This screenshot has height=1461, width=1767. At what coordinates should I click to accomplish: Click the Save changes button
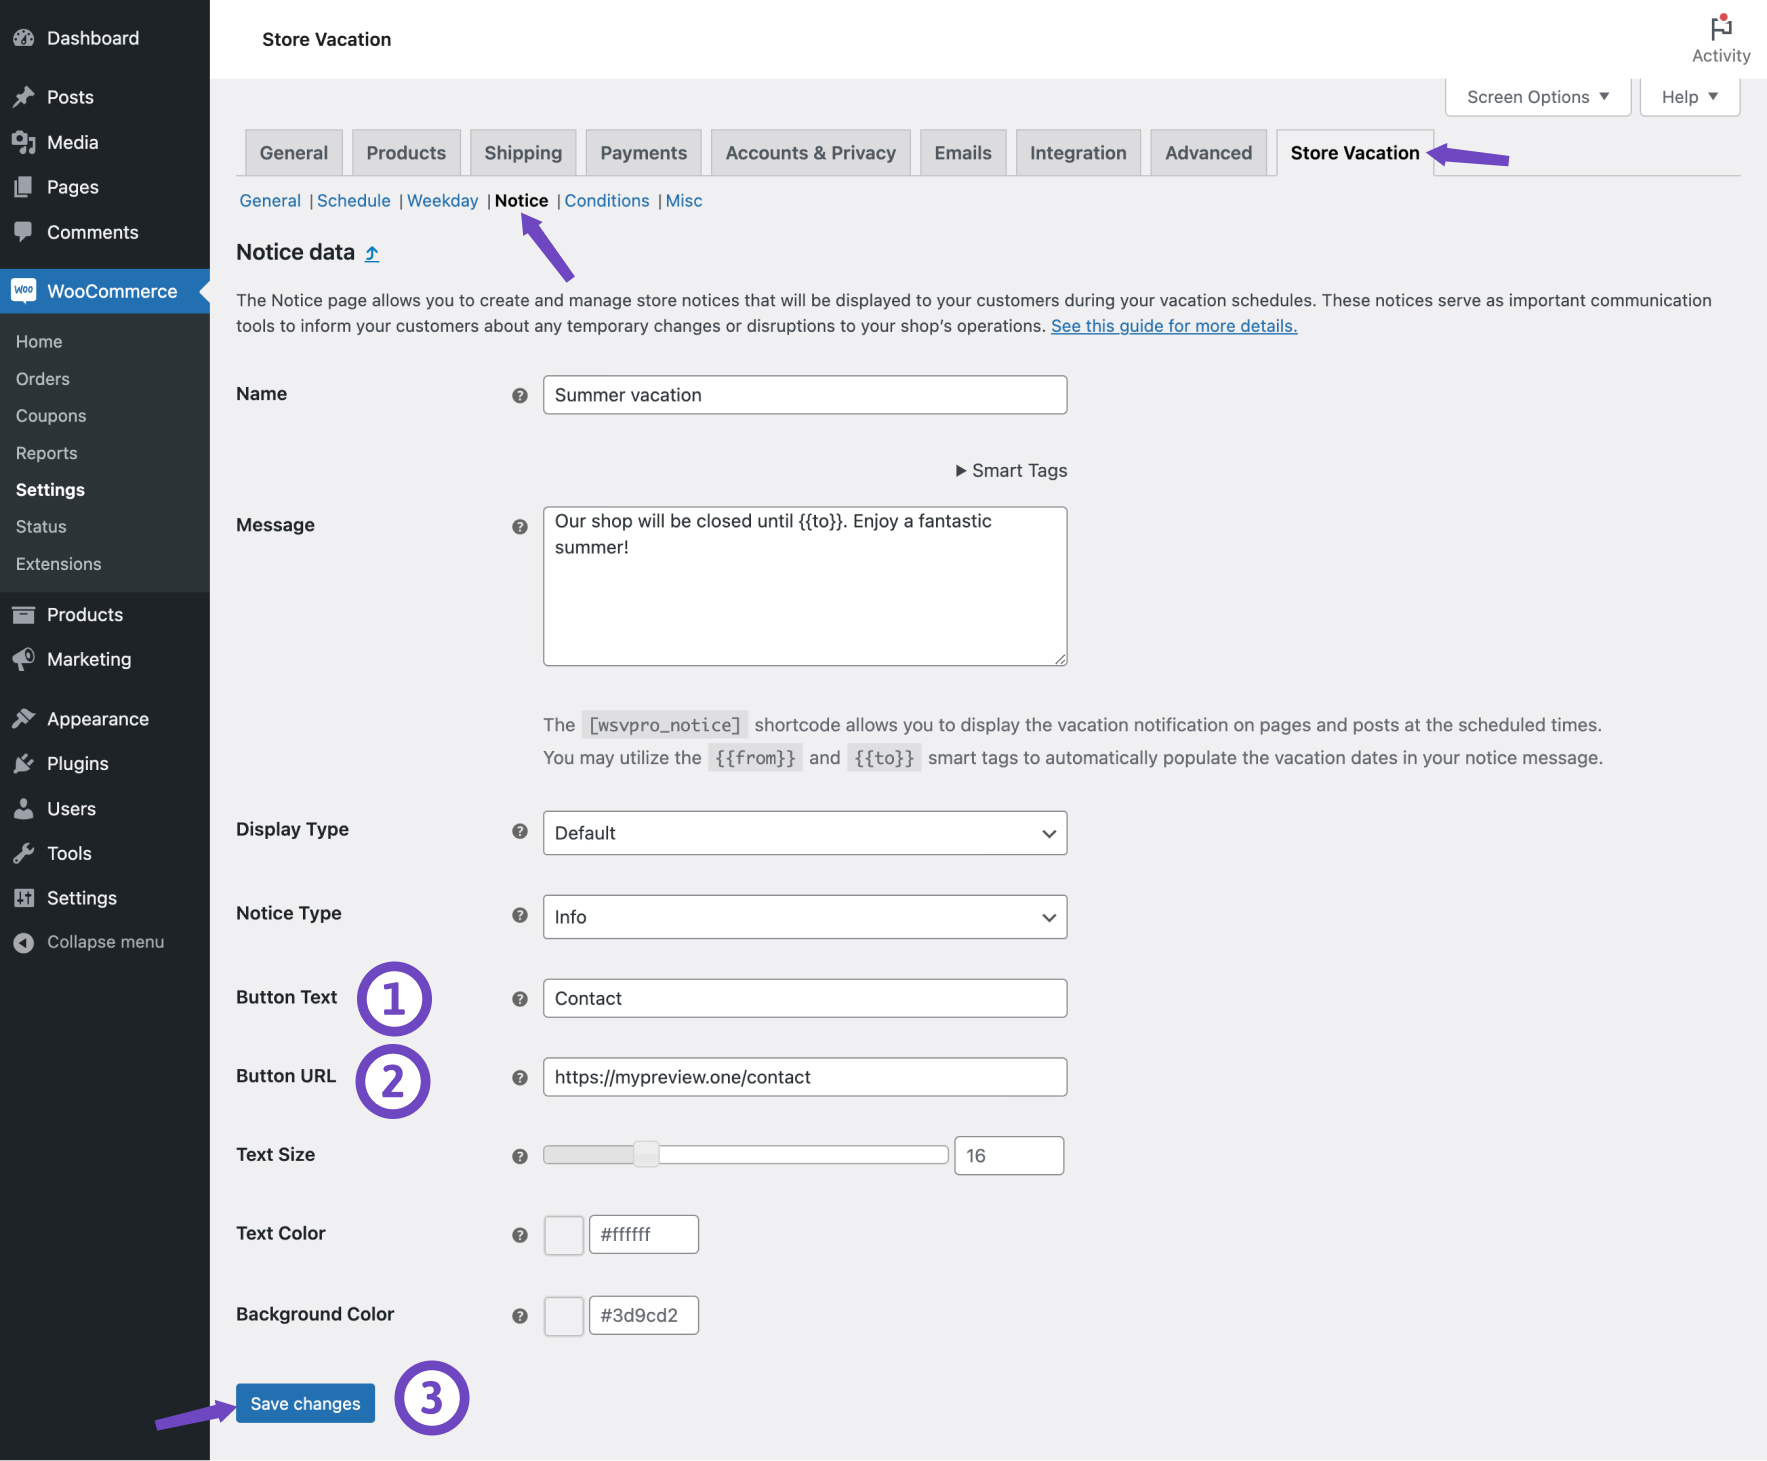pyautogui.click(x=305, y=1402)
